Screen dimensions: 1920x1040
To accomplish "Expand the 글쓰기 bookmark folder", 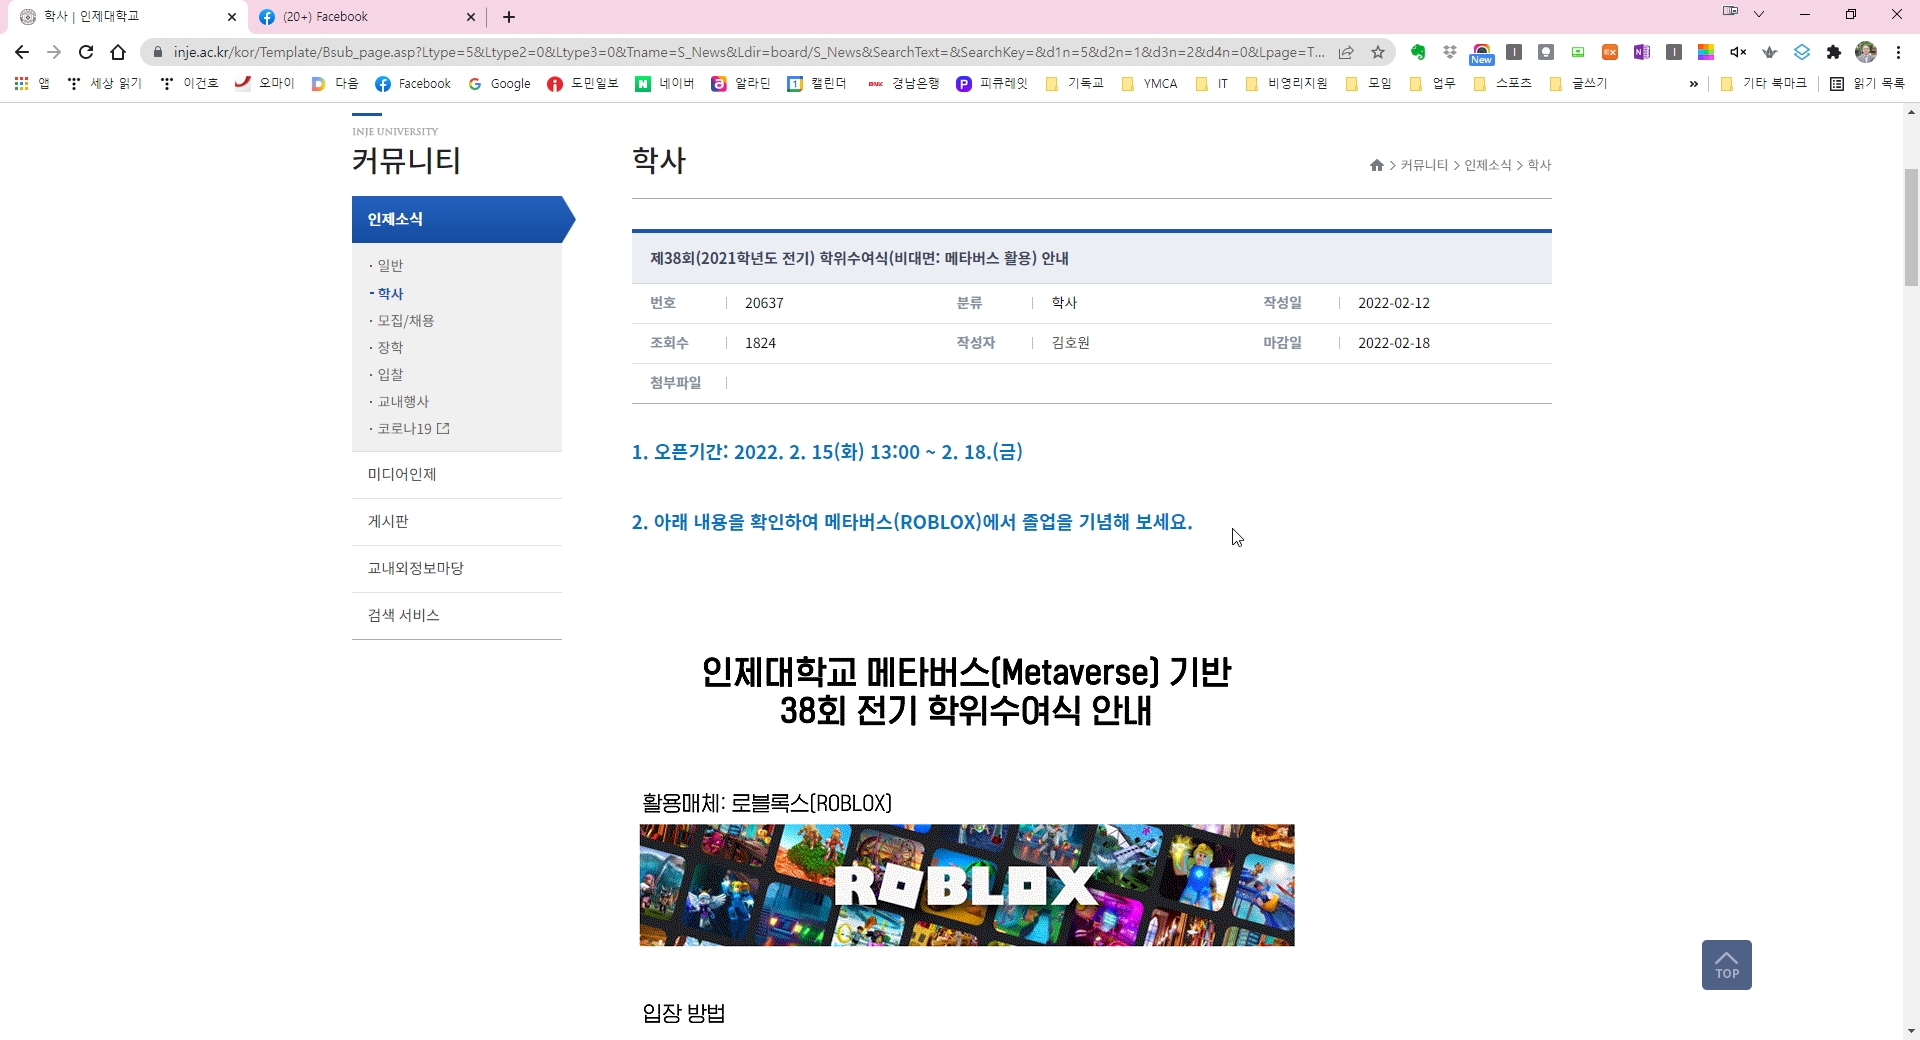I will 1578,83.
